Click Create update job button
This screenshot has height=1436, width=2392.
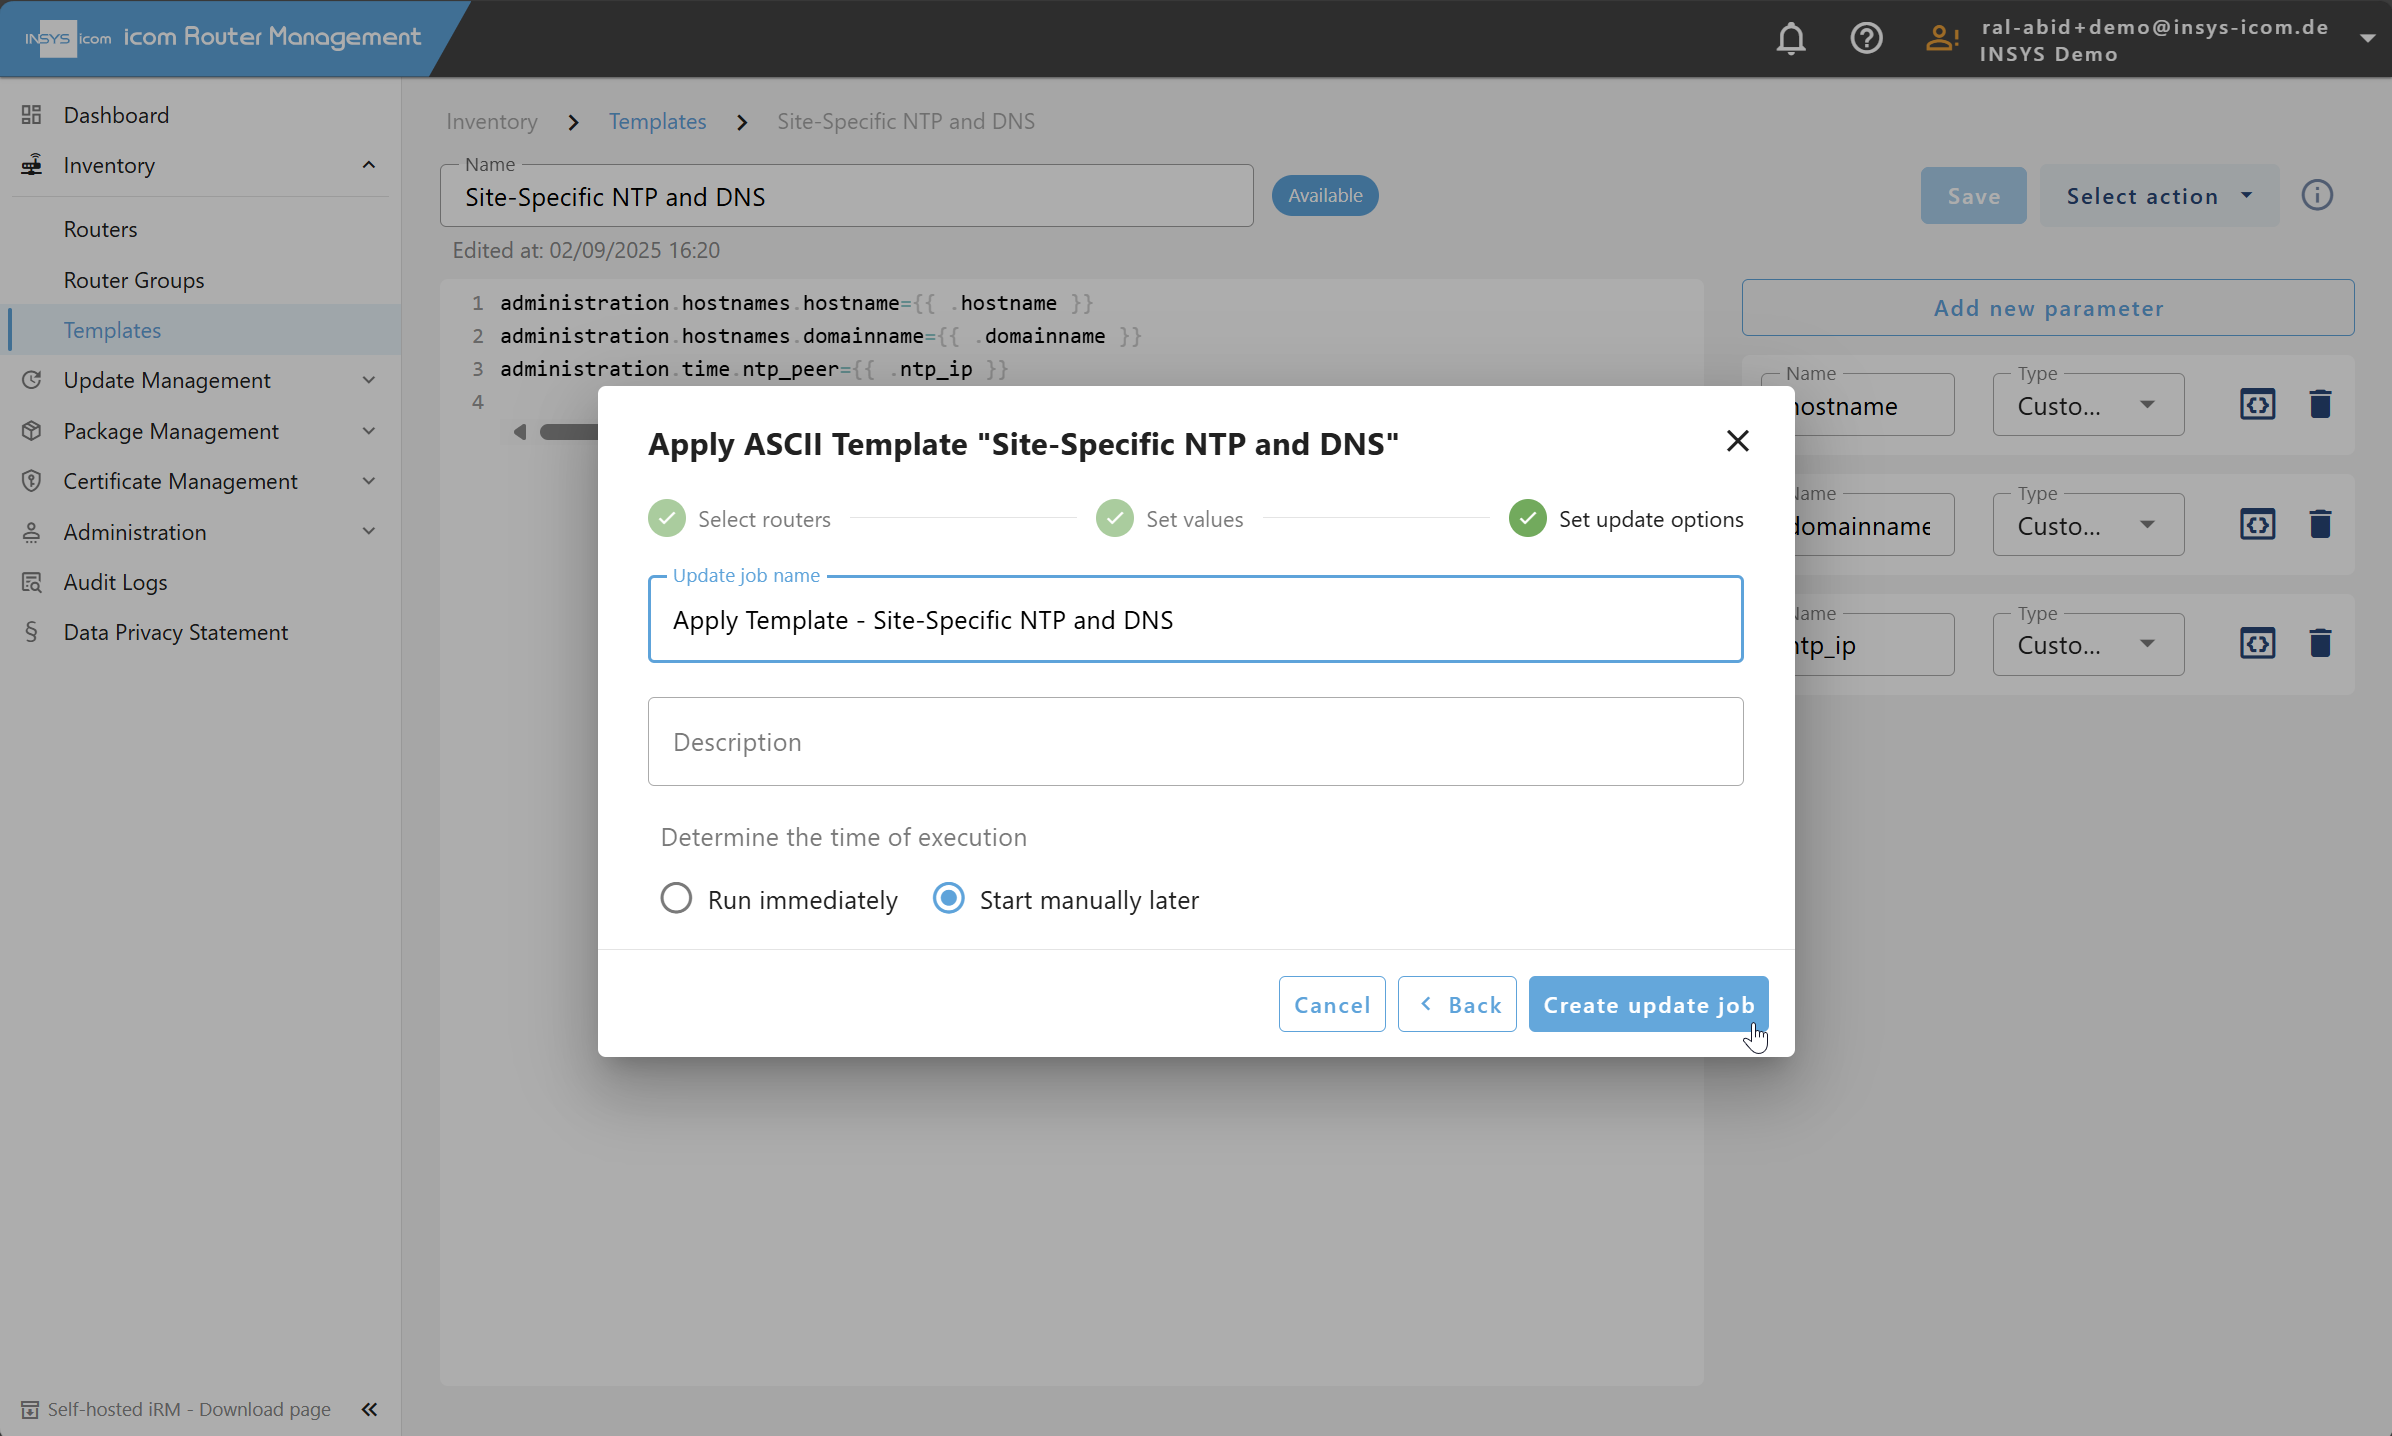click(x=1648, y=1004)
